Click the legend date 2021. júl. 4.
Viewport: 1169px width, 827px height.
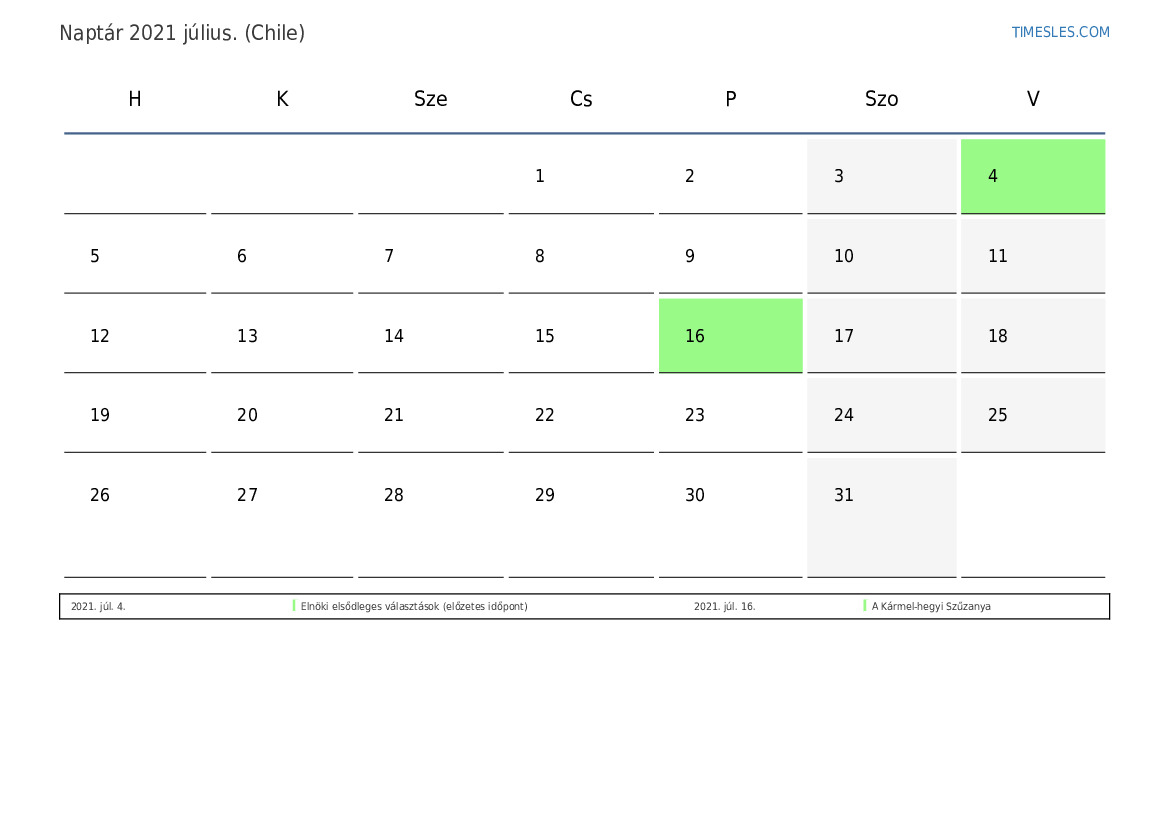tap(98, 607)
